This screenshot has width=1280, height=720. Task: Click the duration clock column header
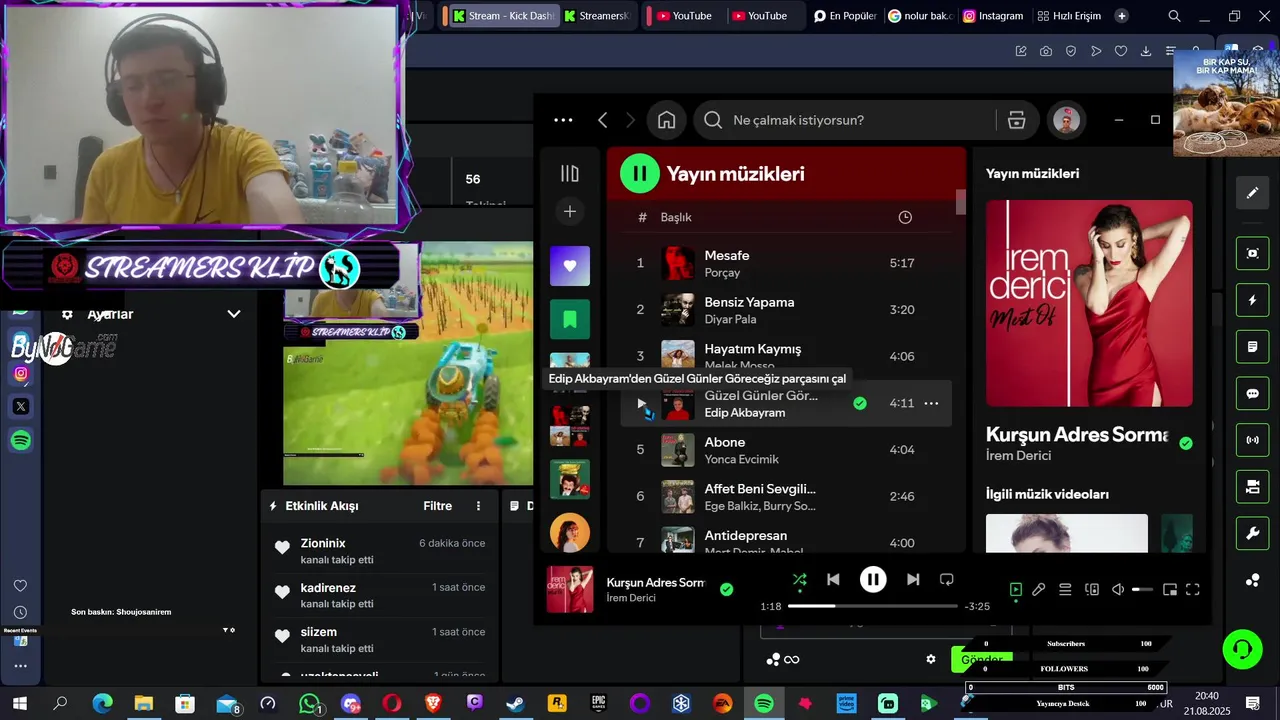(905, 217)
